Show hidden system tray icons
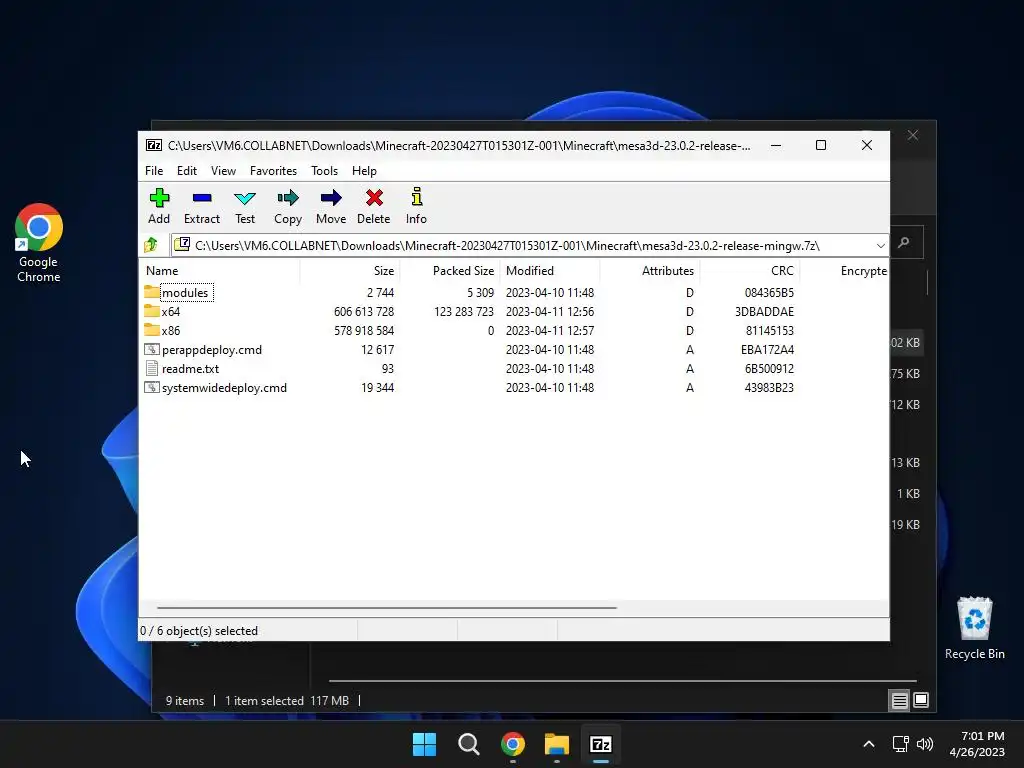Screen dimensions: 1024x768 (x=869, y=744)
